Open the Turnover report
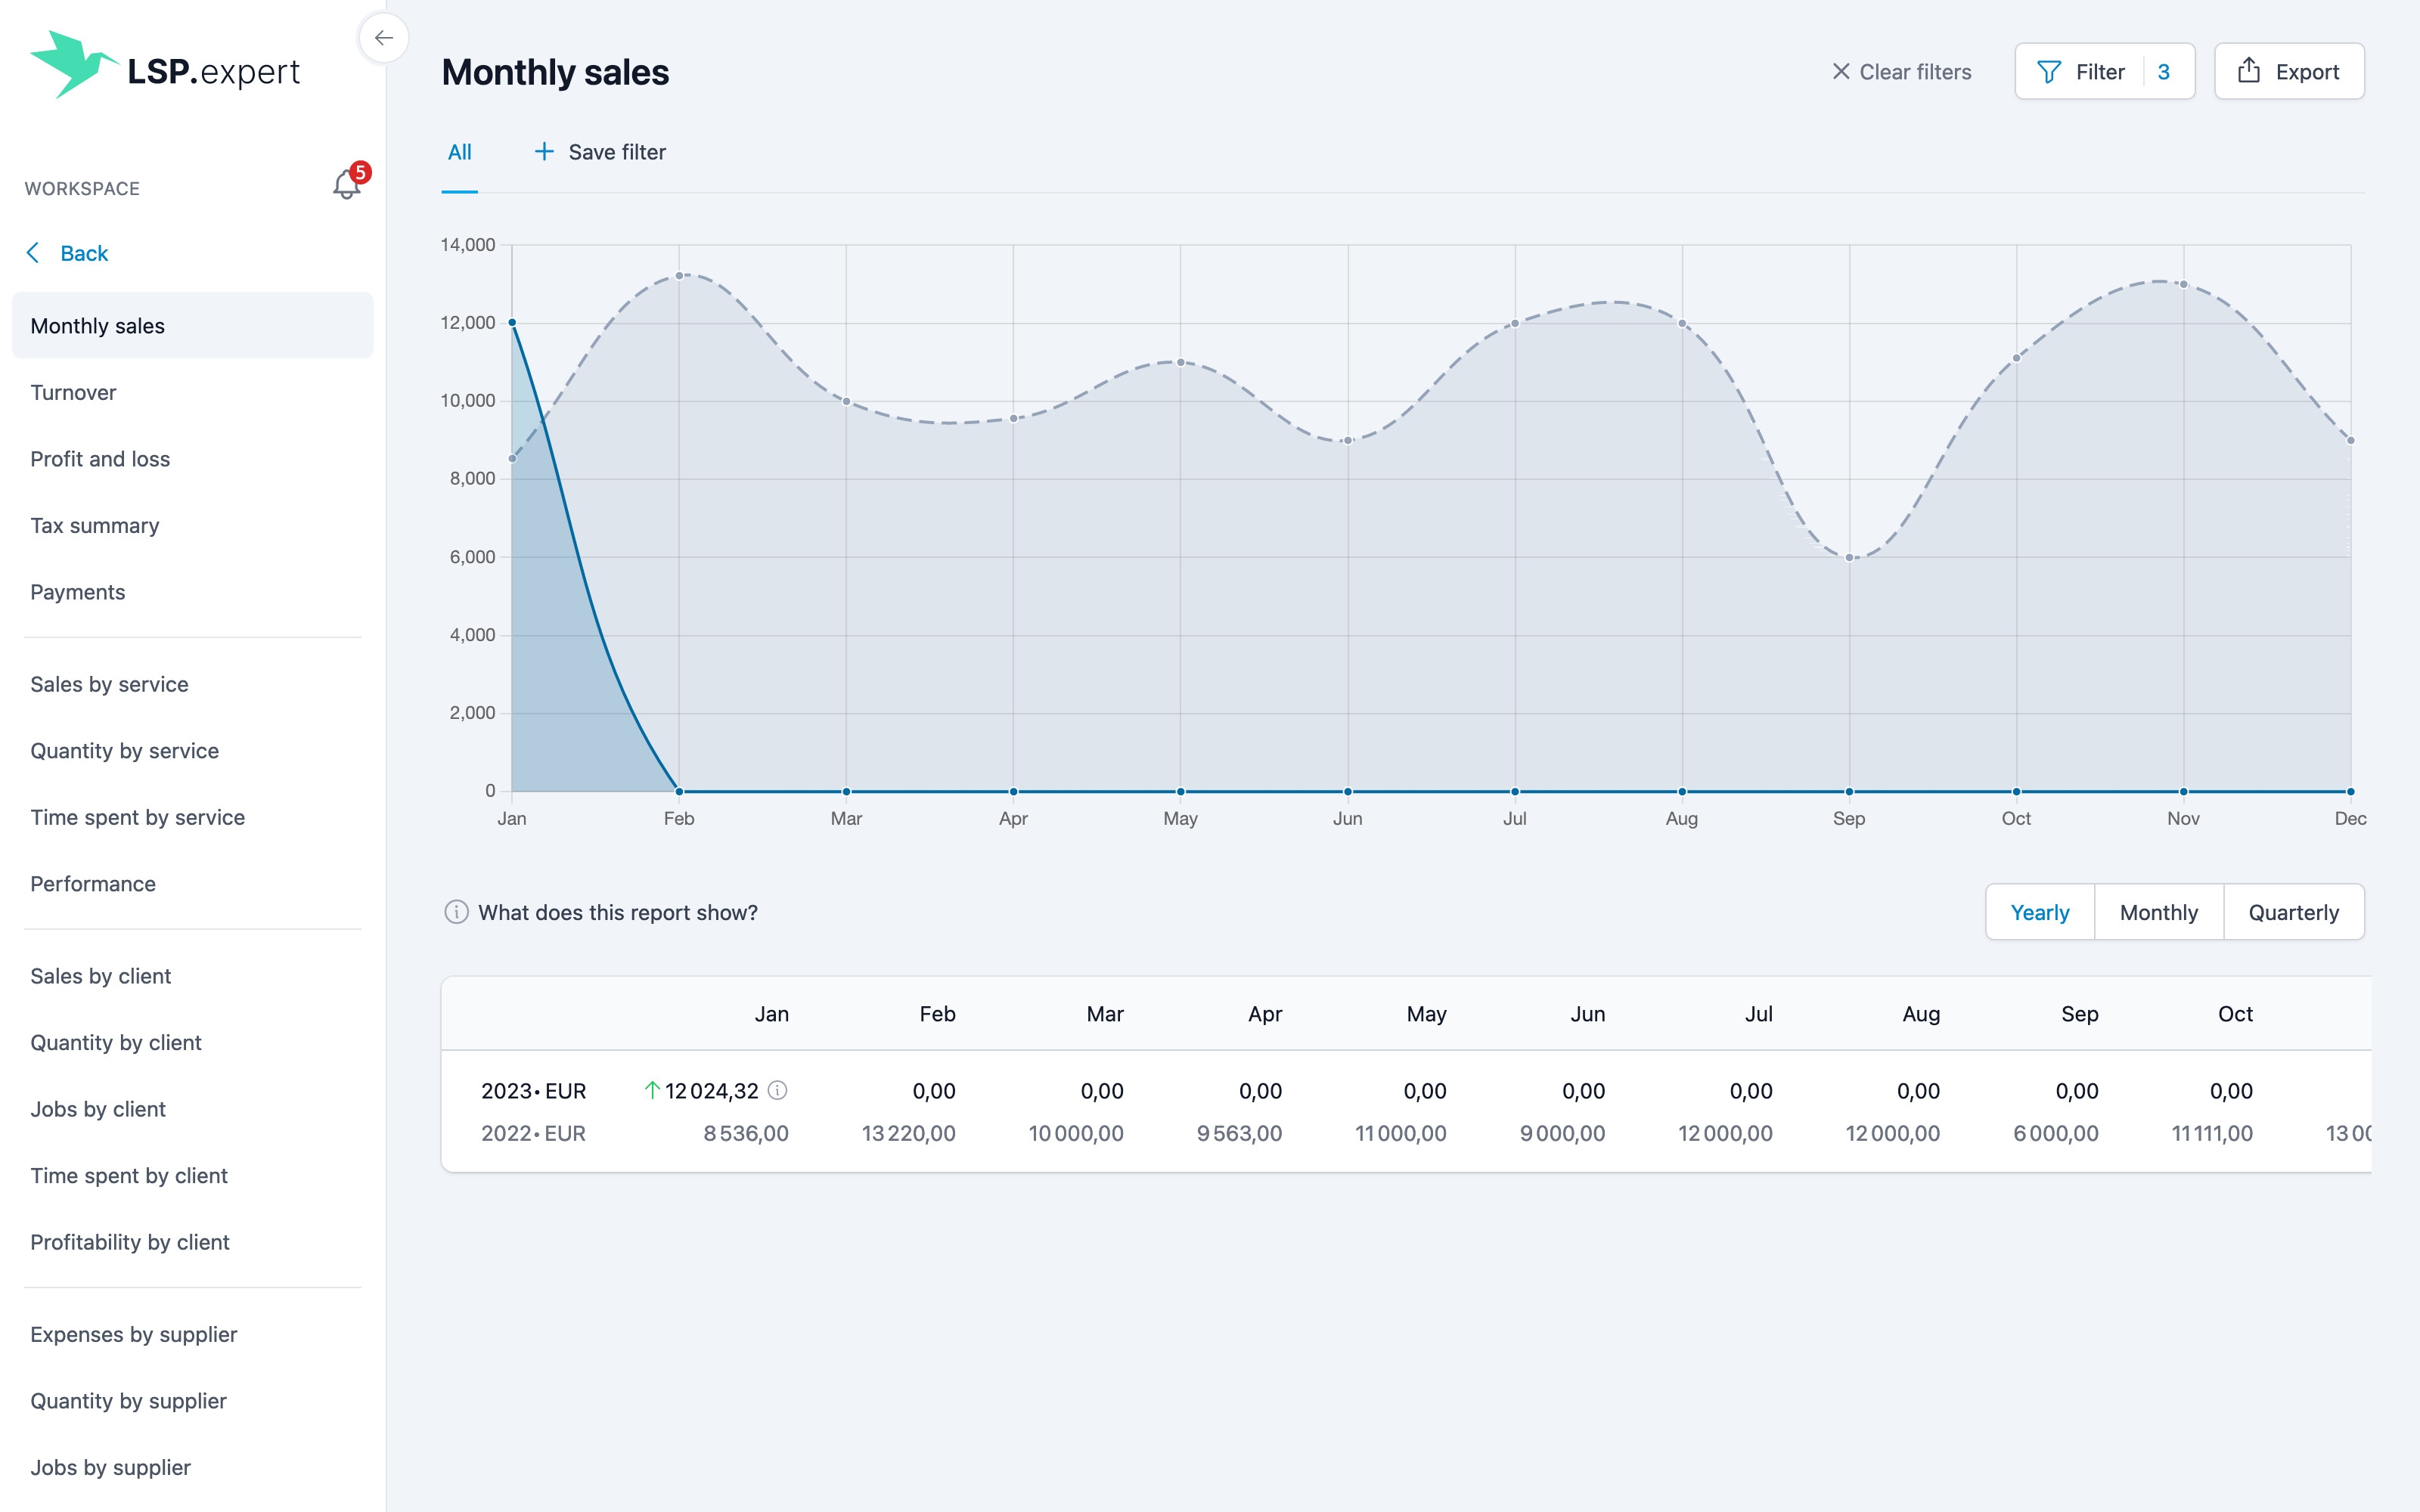2420x1512 pixels. coord(73,392)
